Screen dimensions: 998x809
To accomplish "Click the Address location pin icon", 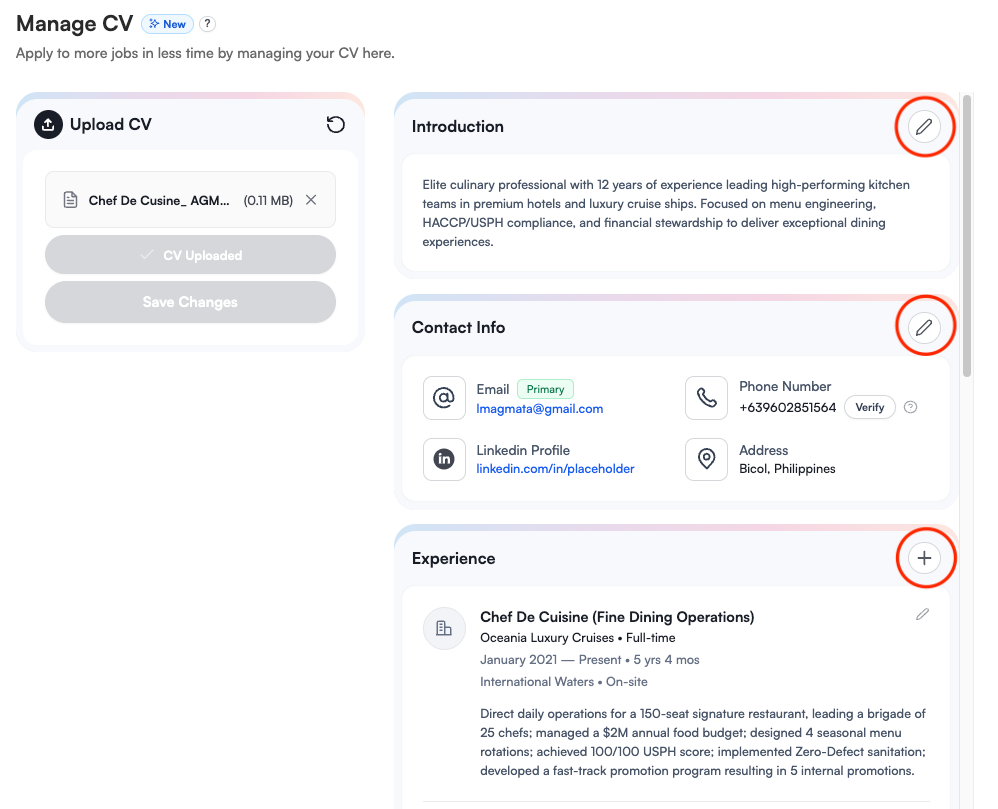I will pos(706,459).
